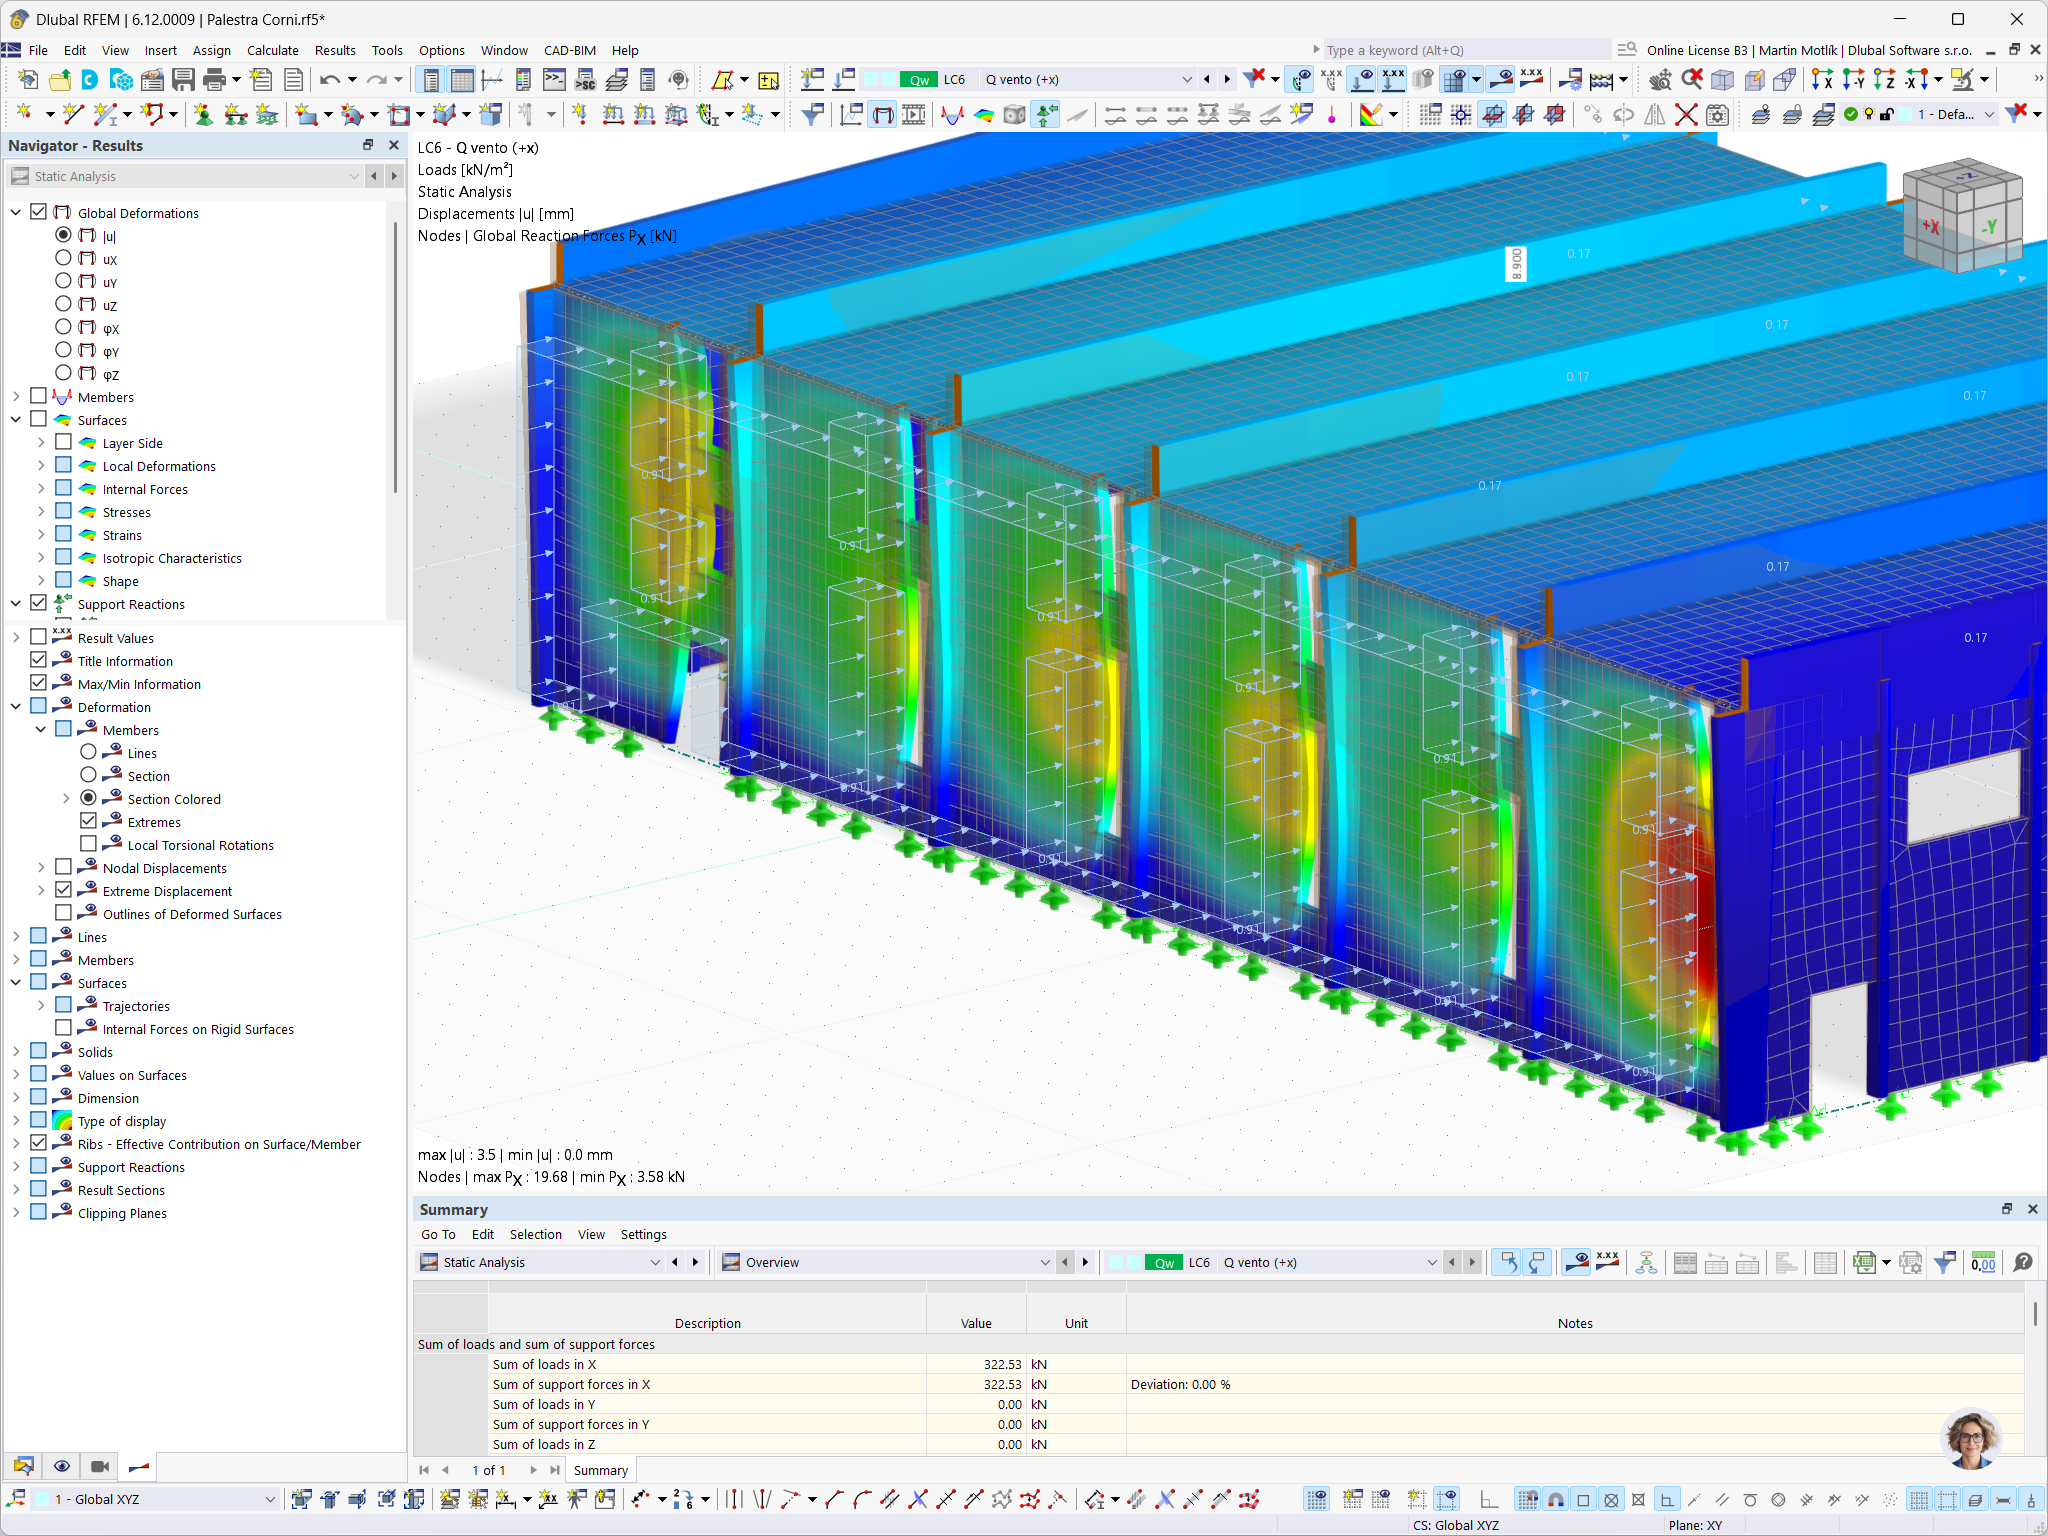The image size is (2048, 1536).
Task: Click the zoom with red X (reset zoom) icon
Action: click(x=1692, y=79)
